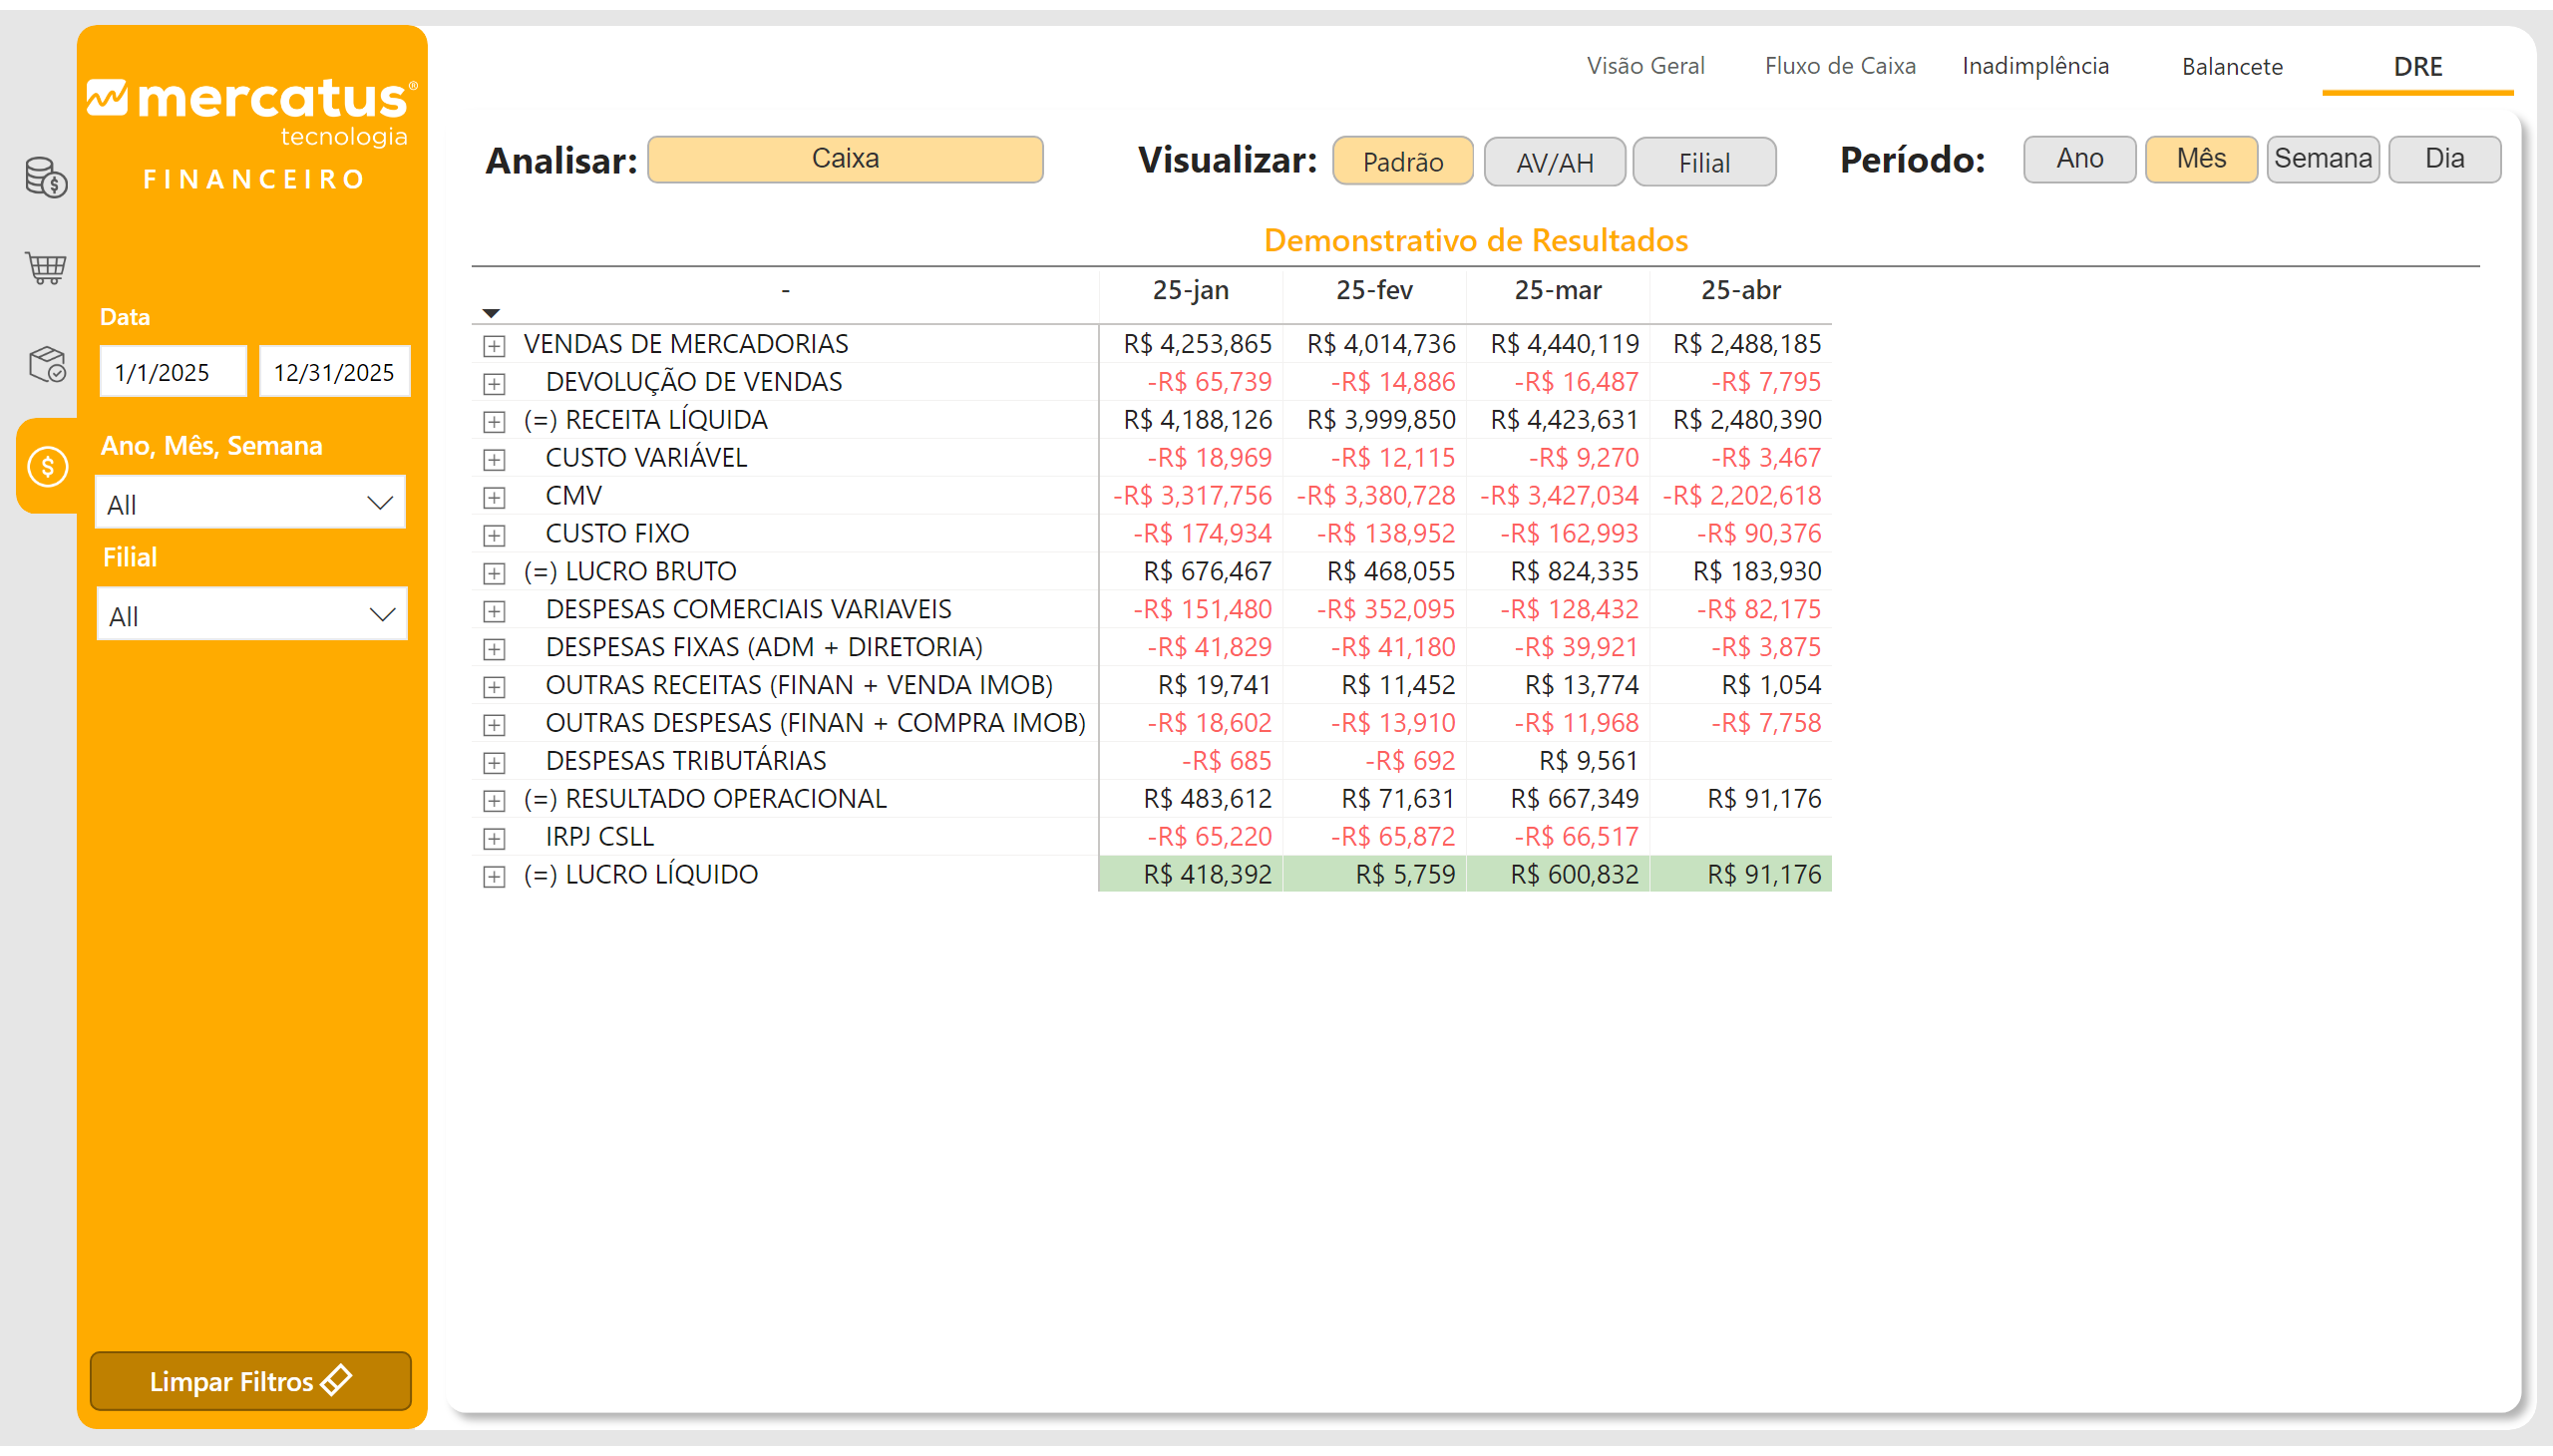
Task: Open the Ano, Mês, Semana dropdown
Action: [x=250, y=504]
